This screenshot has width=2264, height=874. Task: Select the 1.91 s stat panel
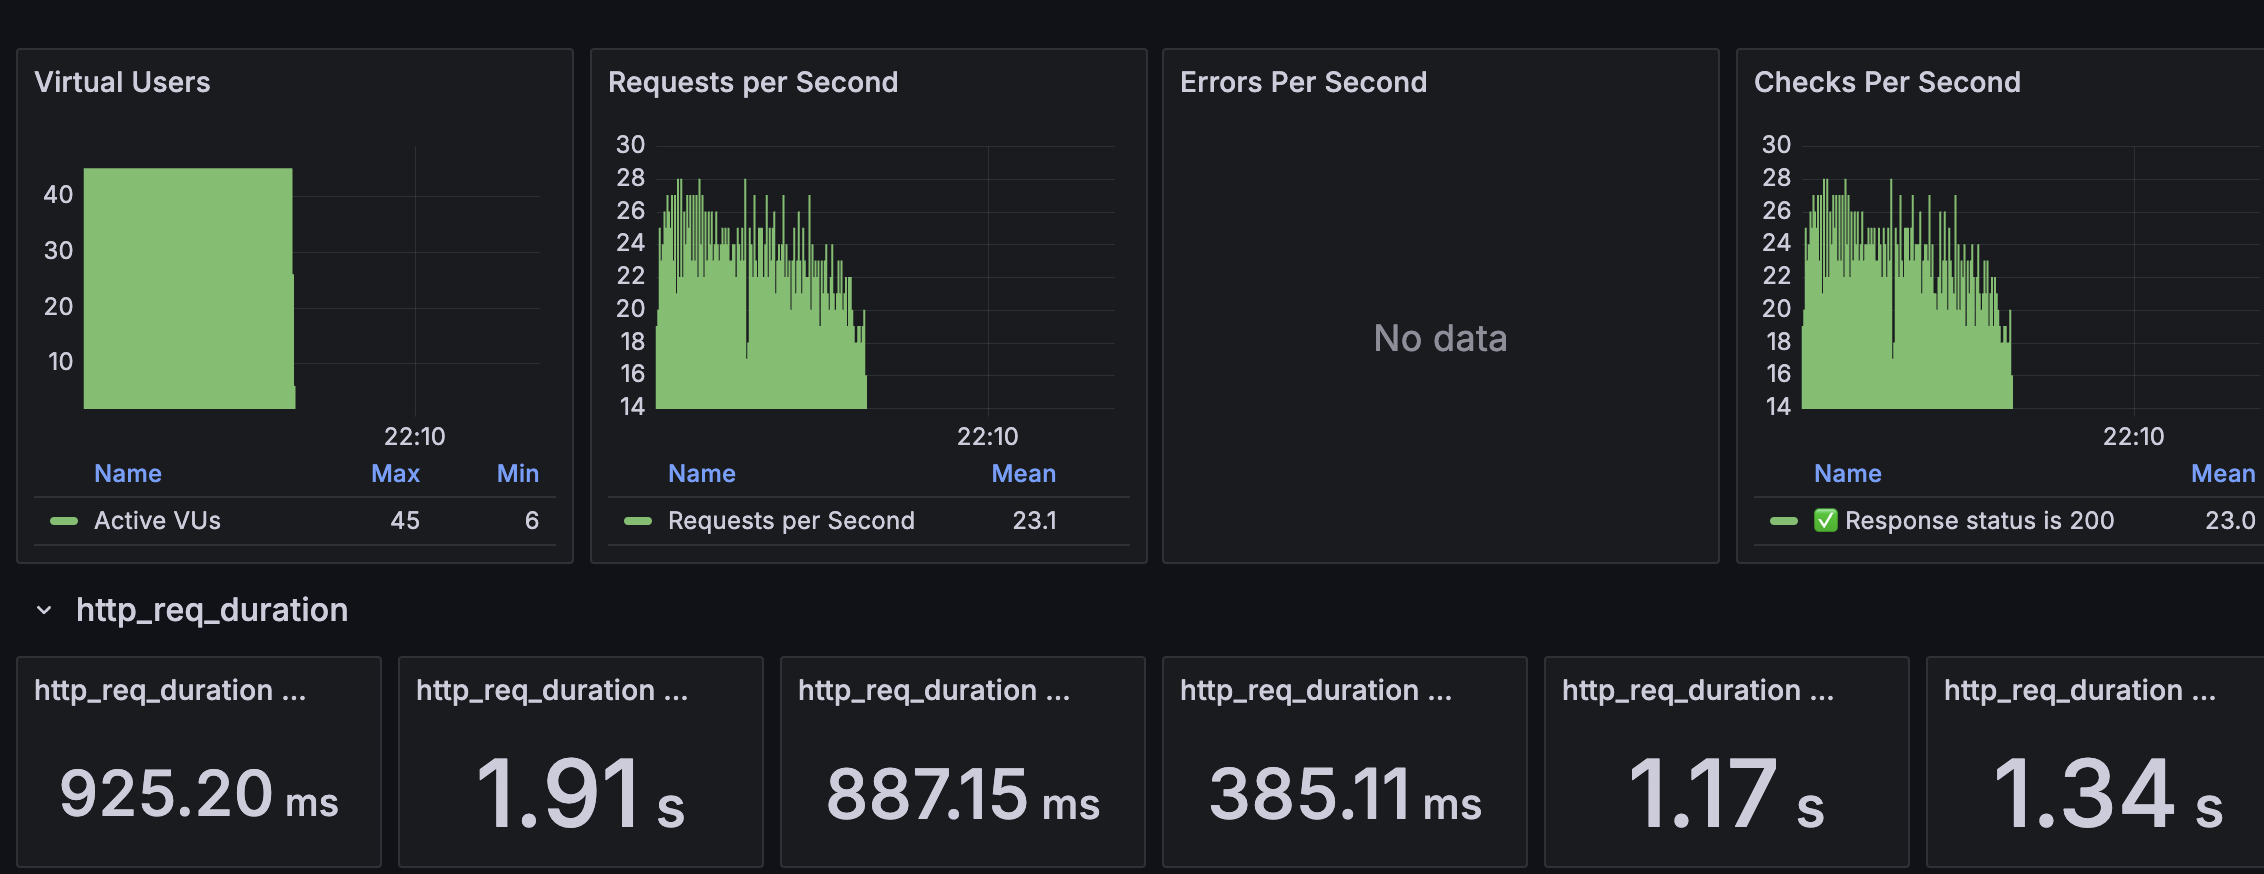[x=581, y=762]
